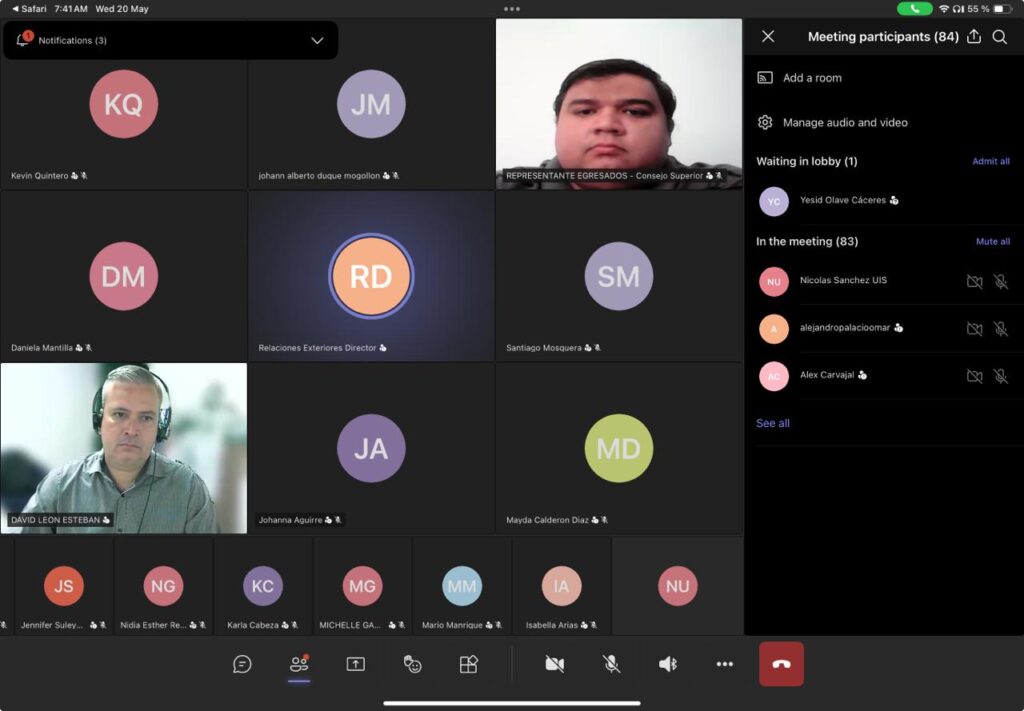Return to Safari via back arrow
The height and width of the screenshot is (711, 1024).
[29, 8]
